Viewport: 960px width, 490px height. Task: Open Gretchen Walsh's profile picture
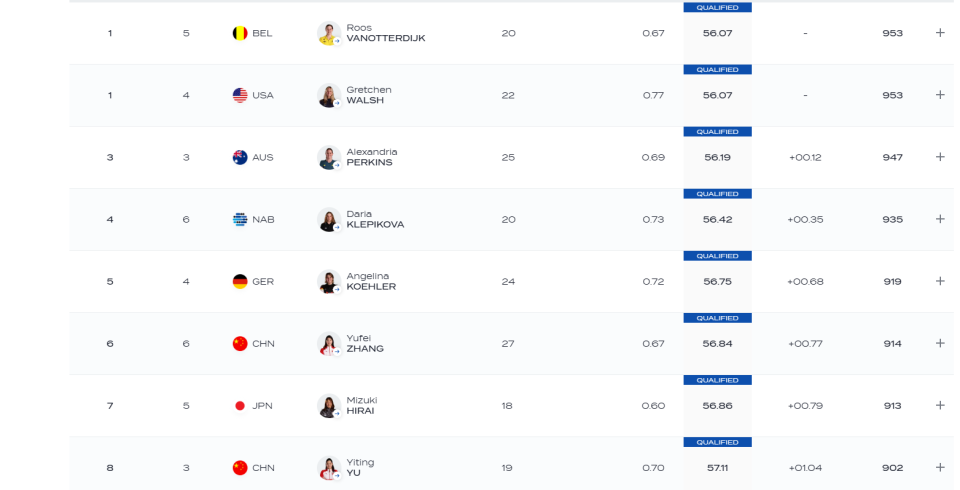(329, 95)
